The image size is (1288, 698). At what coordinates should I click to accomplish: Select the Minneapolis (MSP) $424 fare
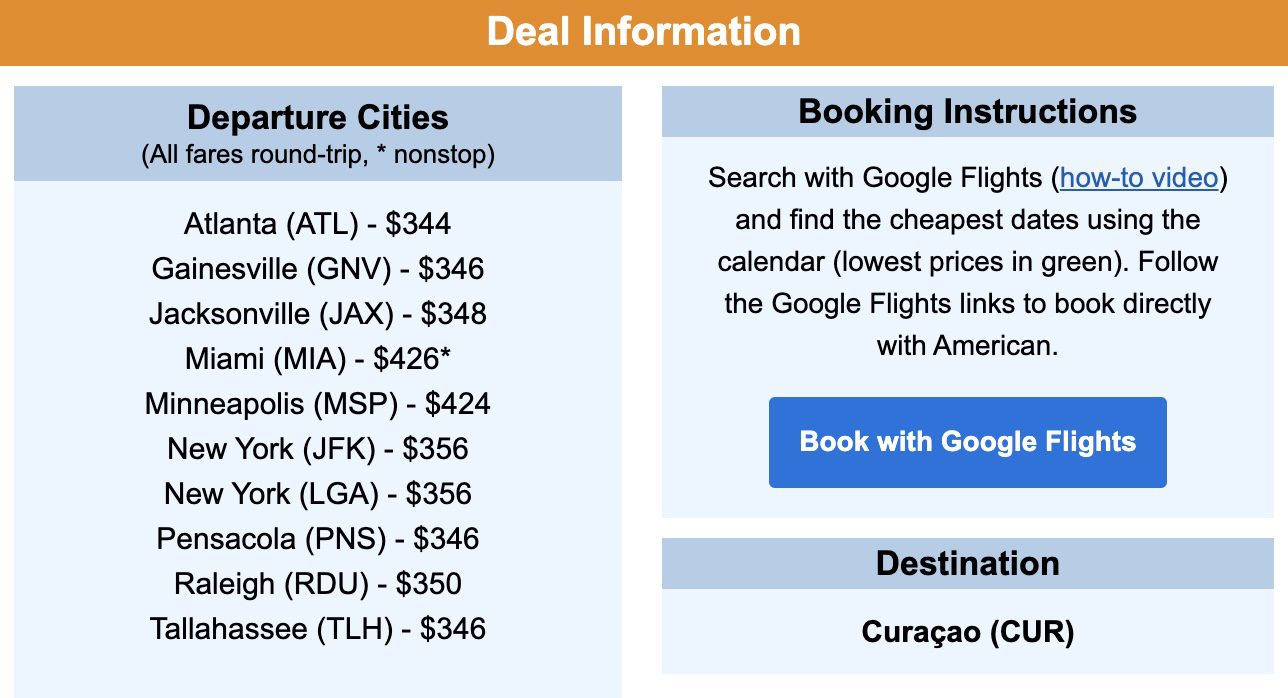tap(317, 404)
